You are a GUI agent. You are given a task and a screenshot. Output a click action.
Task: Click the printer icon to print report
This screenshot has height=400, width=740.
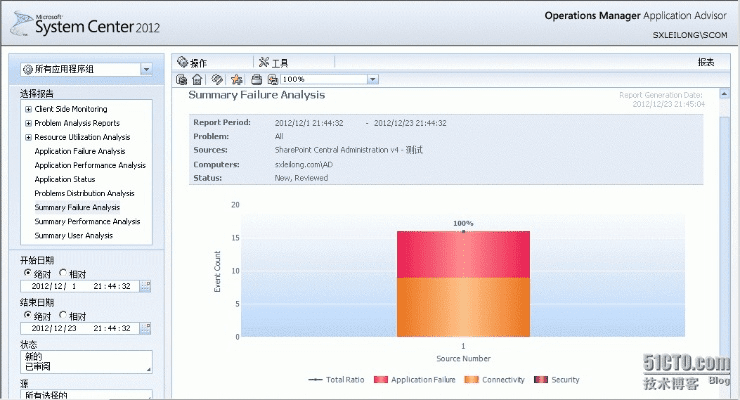click(x=256, y=79)
